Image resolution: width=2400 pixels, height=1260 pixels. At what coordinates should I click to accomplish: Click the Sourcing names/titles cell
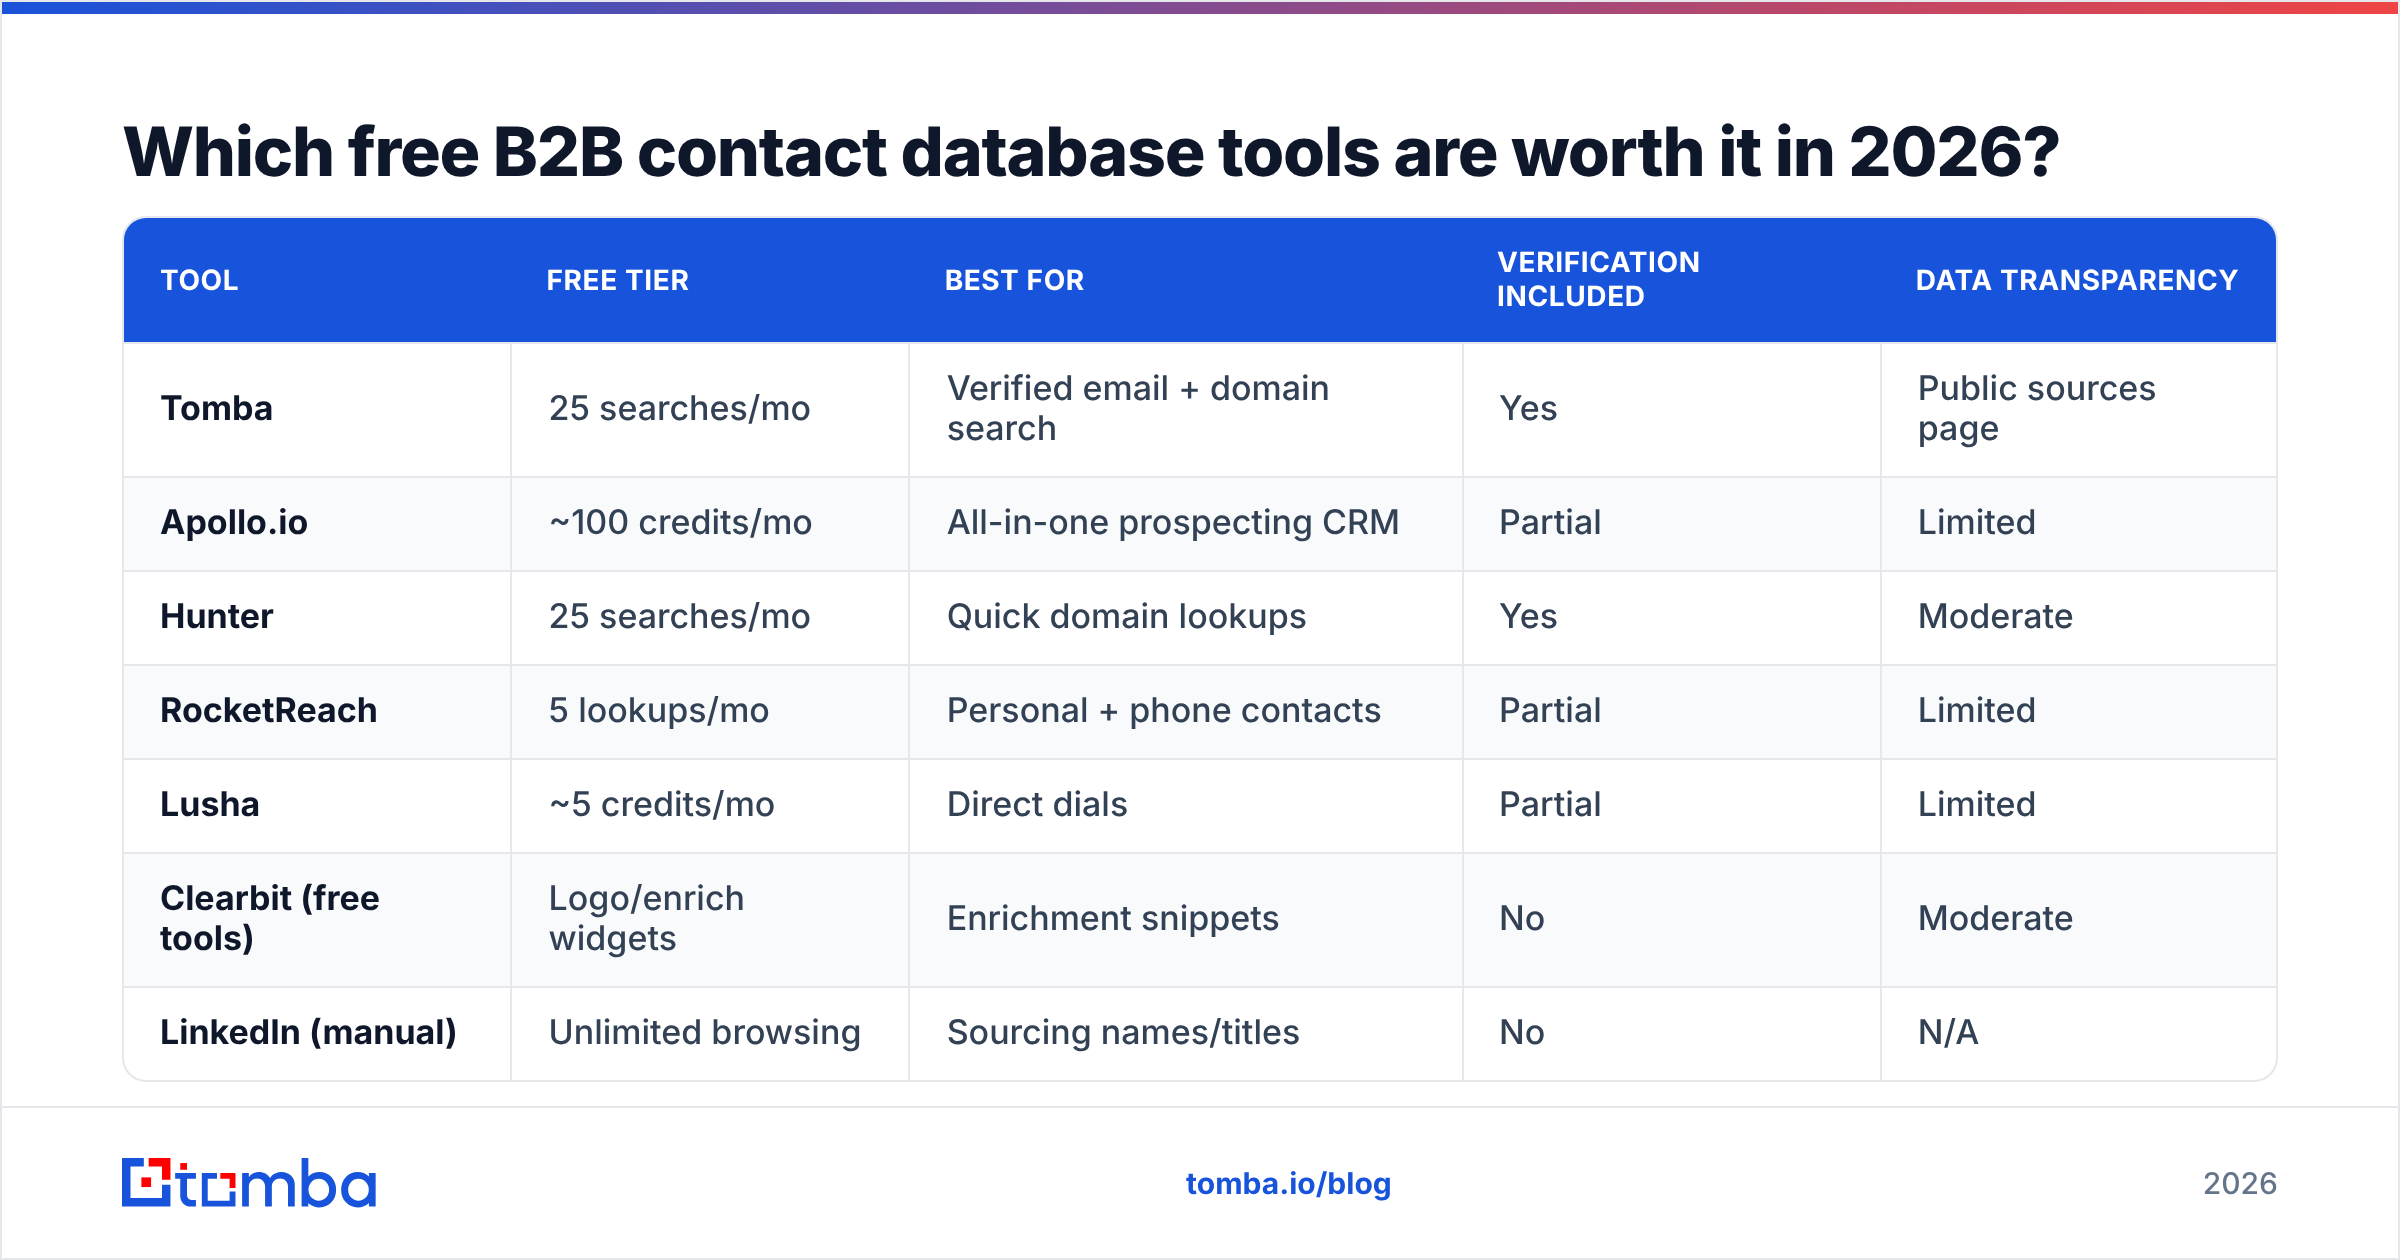click(1186, 1033)
